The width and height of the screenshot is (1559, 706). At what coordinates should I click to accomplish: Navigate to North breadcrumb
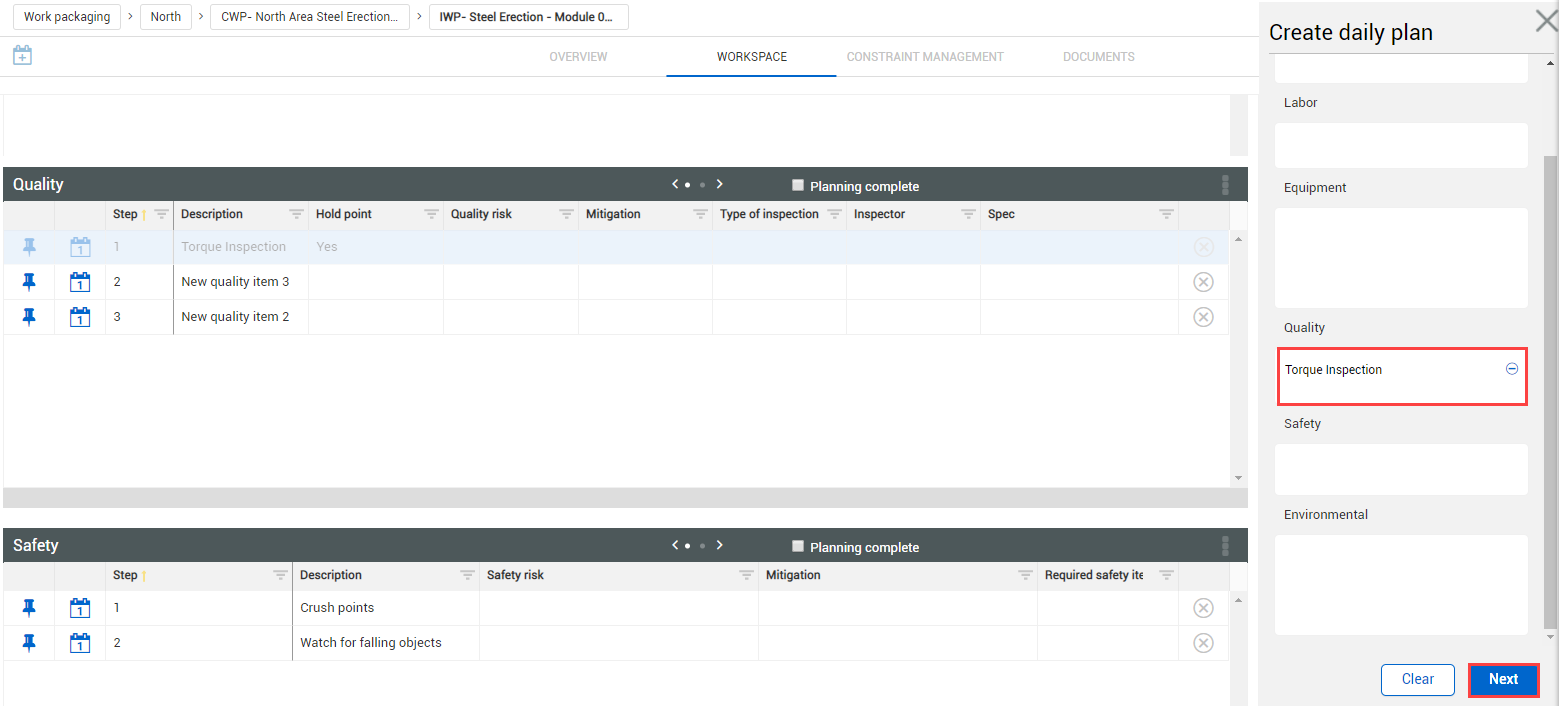[166, 17]
